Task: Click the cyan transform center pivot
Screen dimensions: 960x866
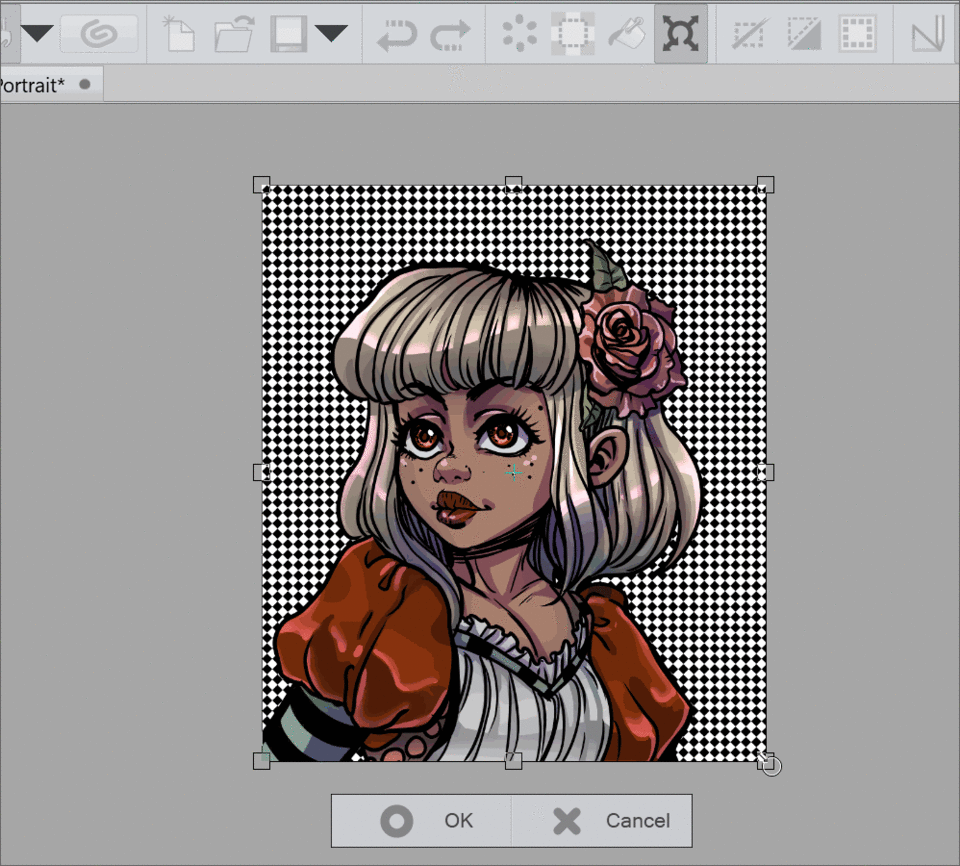Action: 514,473
